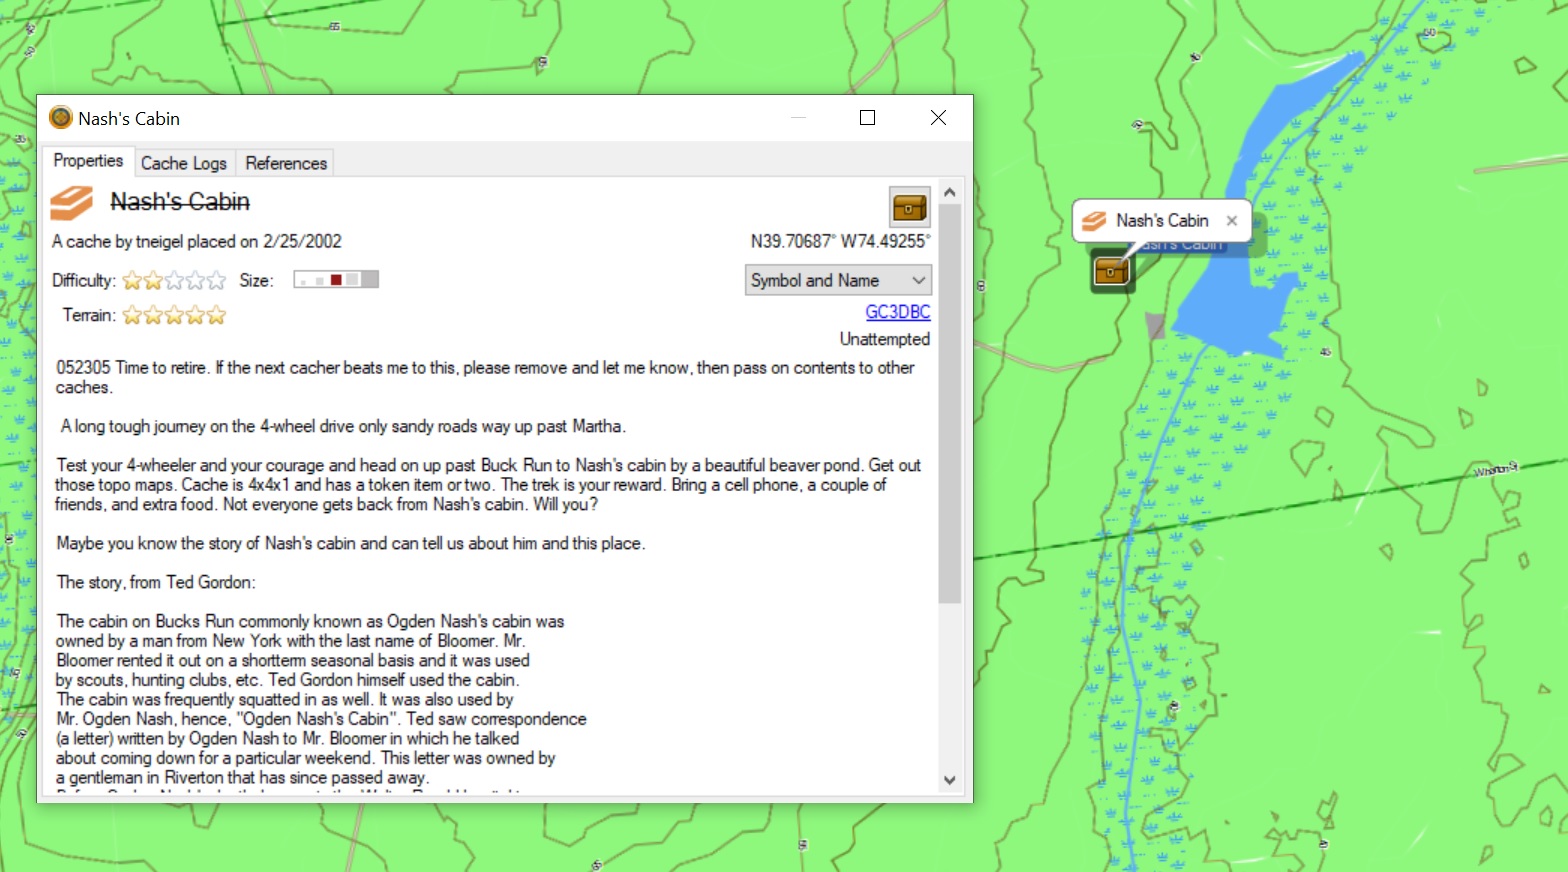Go to the References tab

pos(286,163)
